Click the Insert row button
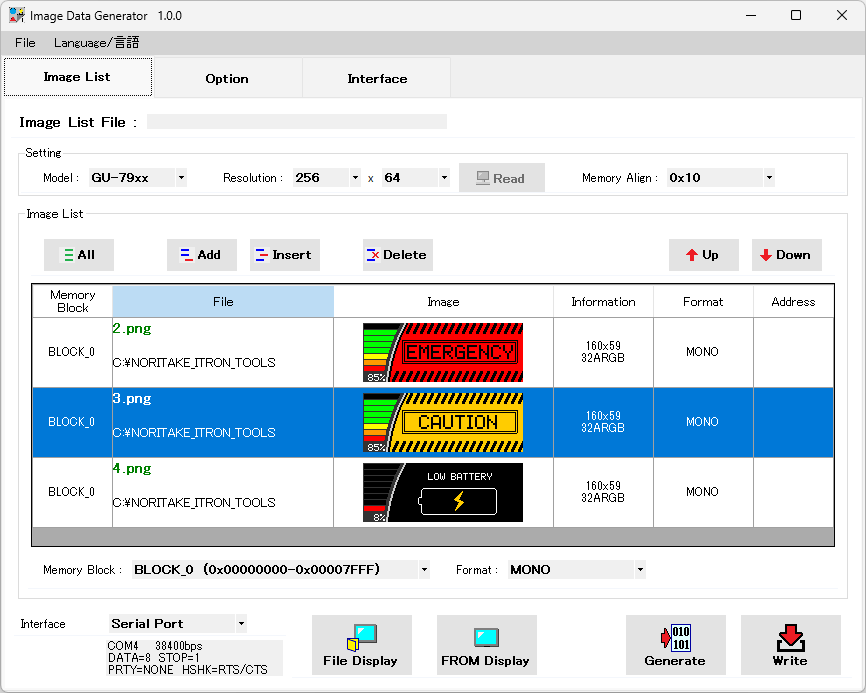The image size is (866, 693). point(284,255)
